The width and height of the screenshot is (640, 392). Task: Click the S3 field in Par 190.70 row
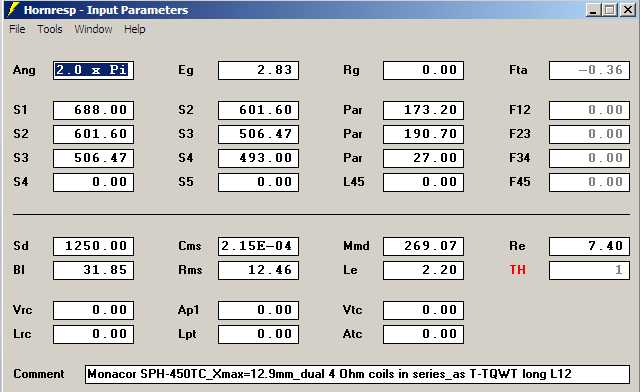pyautogui.click(x=258, y=134)
